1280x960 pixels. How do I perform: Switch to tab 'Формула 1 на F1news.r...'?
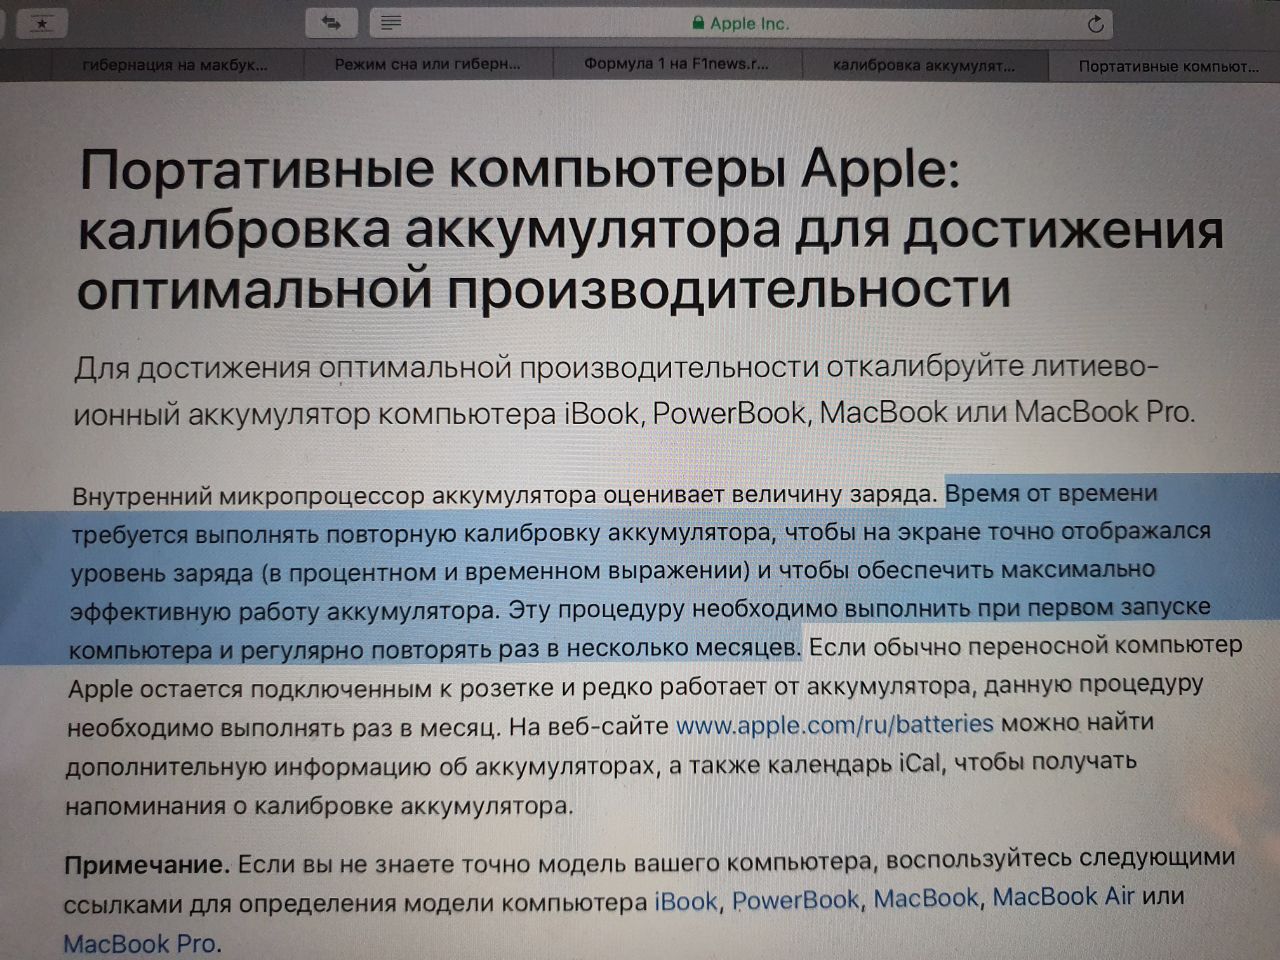pos(677,65)
